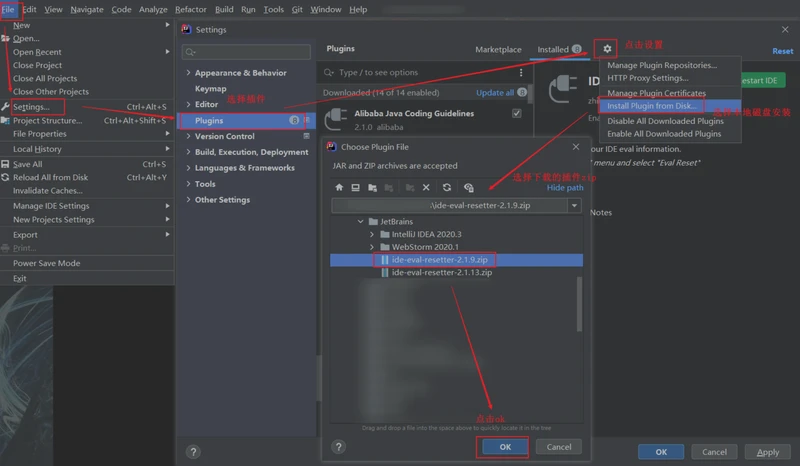
Task: Click the Home directory icon in file chooser
Action: (339, 187)
